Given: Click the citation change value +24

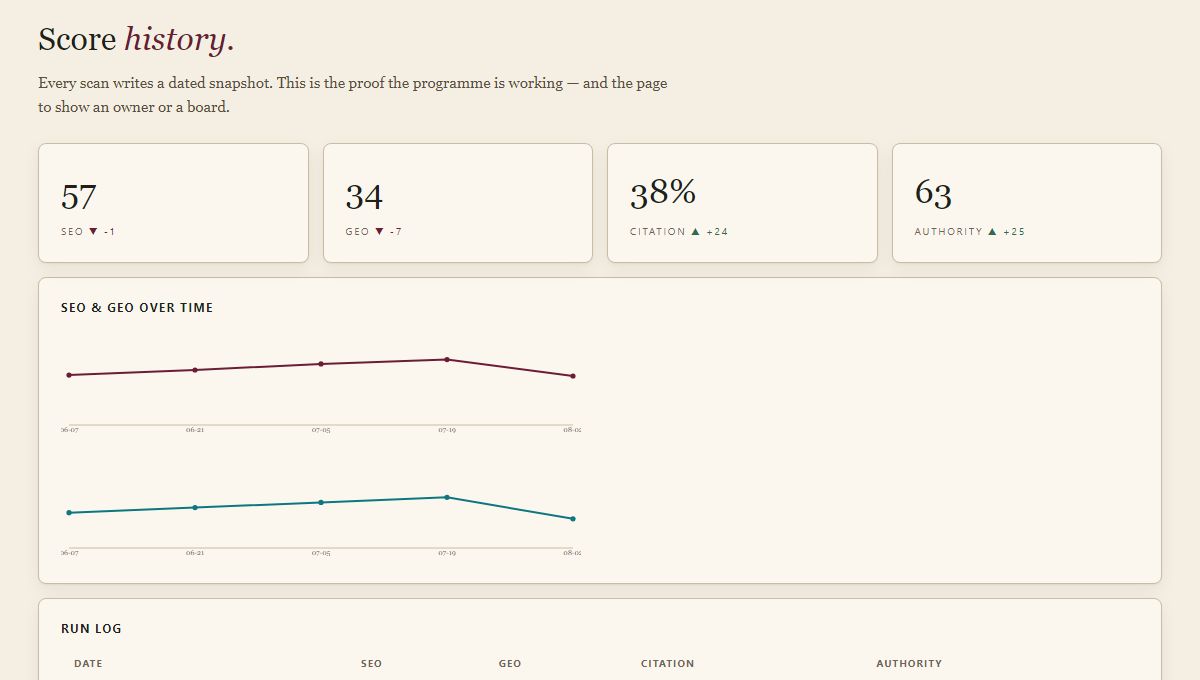Looking at the screenshot, I should pos(717,232).
